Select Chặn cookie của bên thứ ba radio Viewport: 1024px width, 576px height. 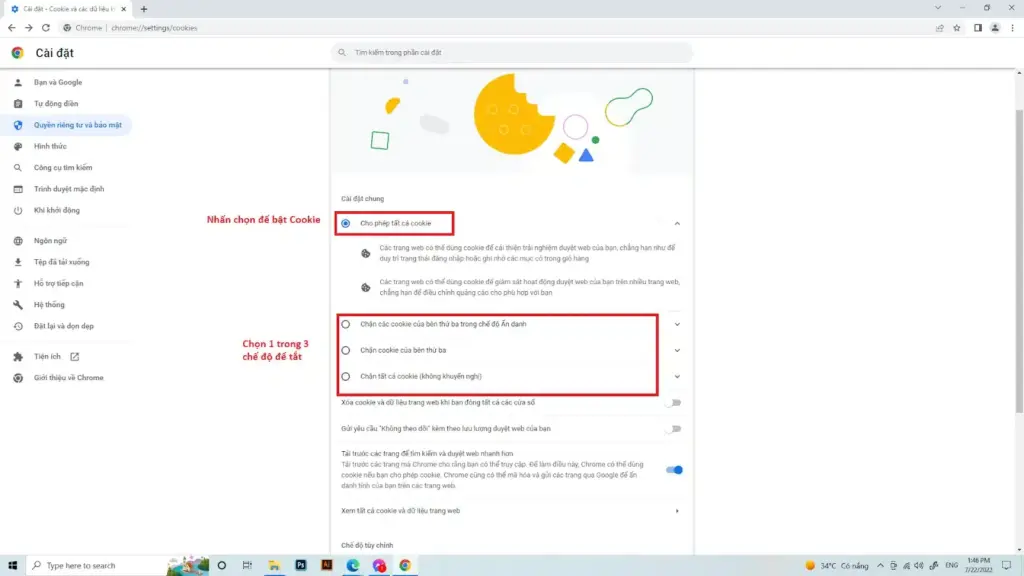[x=345, y=350]
